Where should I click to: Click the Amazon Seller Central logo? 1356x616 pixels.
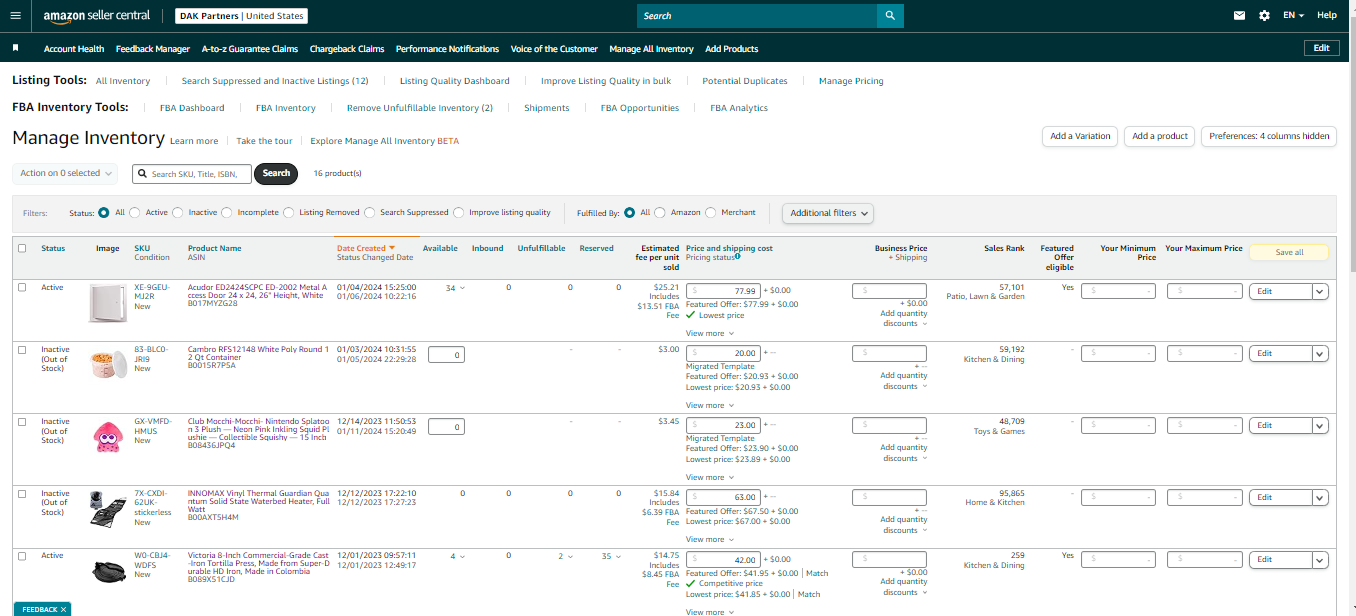point(96,16)
